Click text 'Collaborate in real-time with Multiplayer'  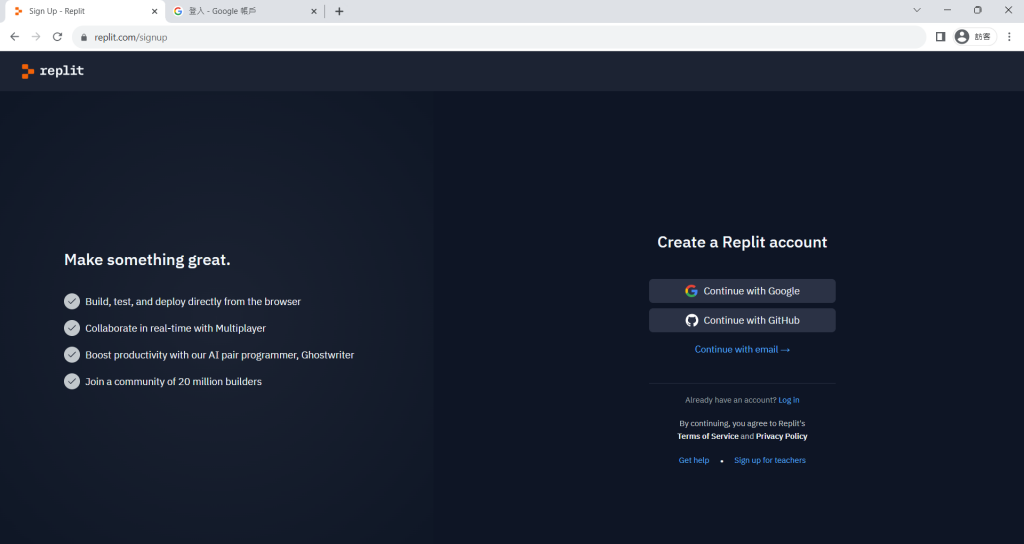[x=175, y=328]
